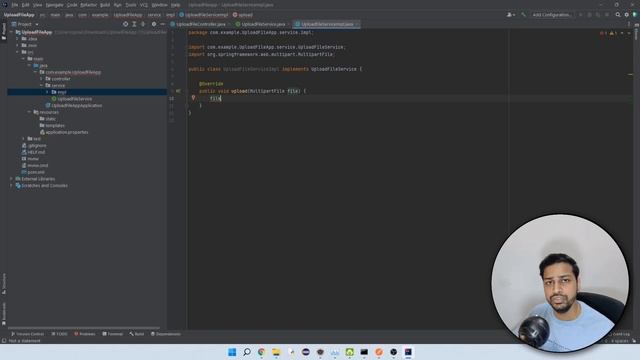Viewport: 640px width, 360px height.
Task: Open File Explorer from the taskbar
Action: 276,352
